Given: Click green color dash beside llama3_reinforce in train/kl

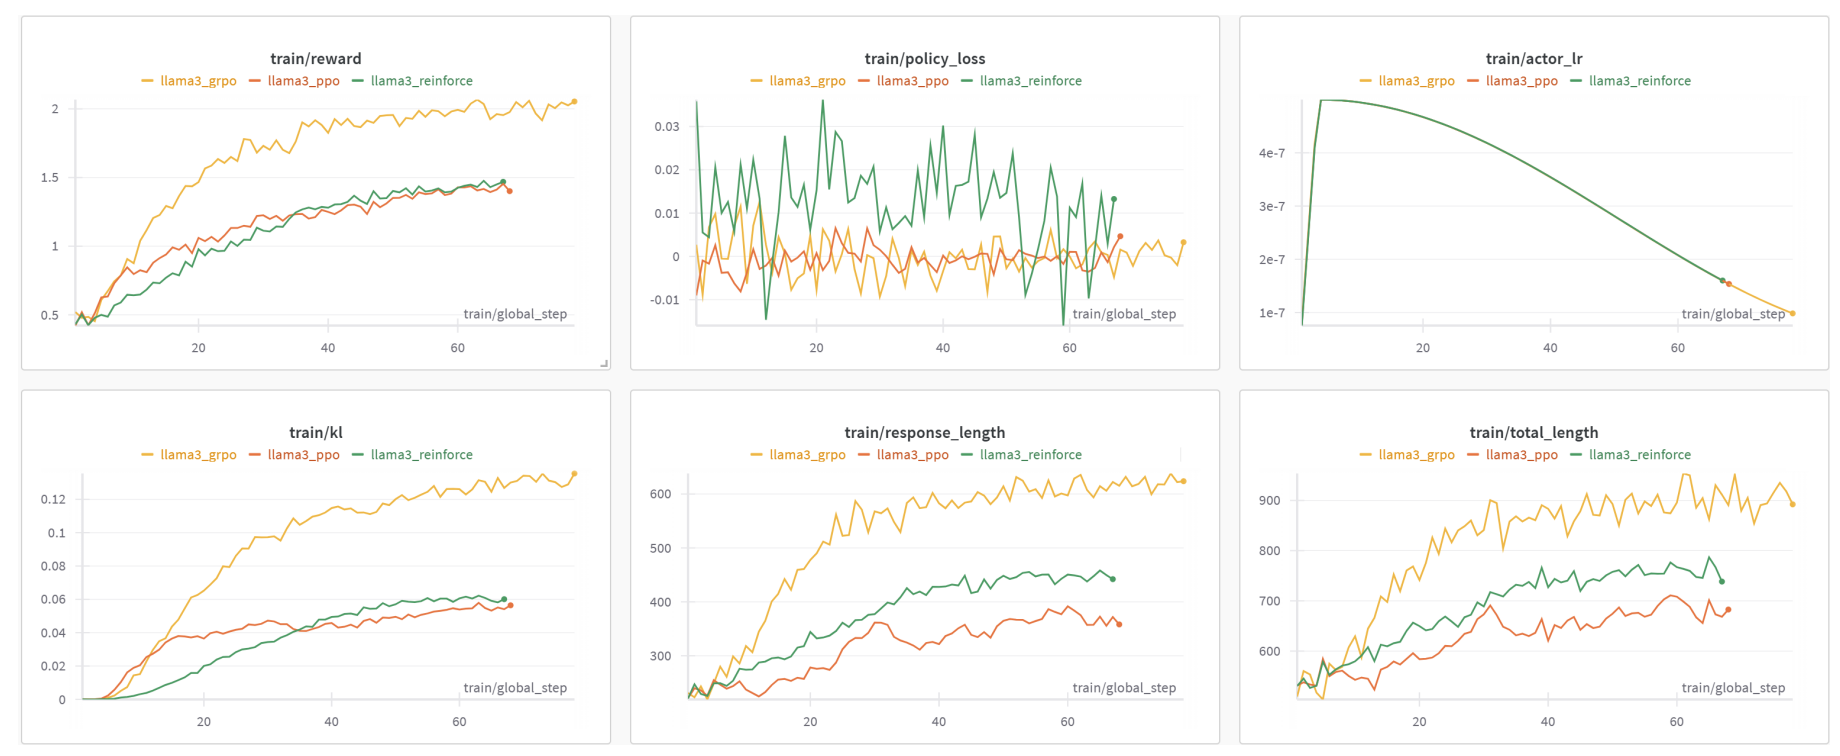Looking at the screenshot, I should click(358, 455).
